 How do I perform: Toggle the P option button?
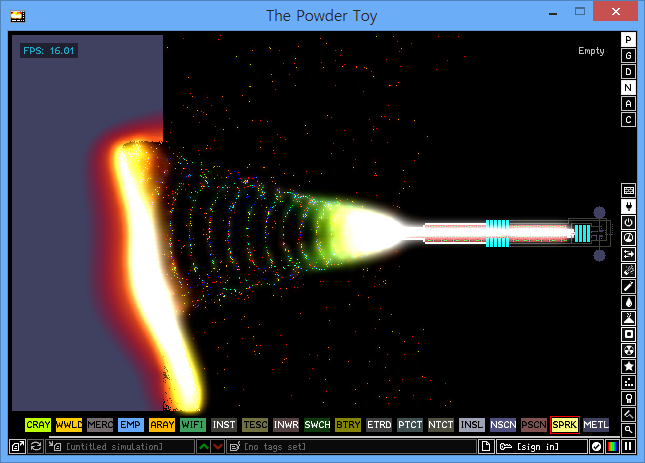[x=628, y=39]
